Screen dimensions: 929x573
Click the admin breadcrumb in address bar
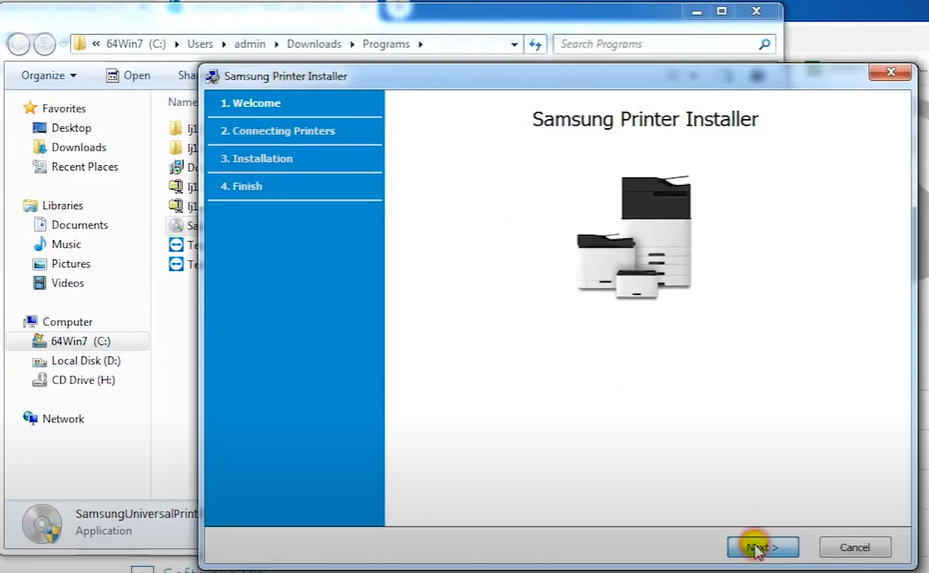pos(249,44)
